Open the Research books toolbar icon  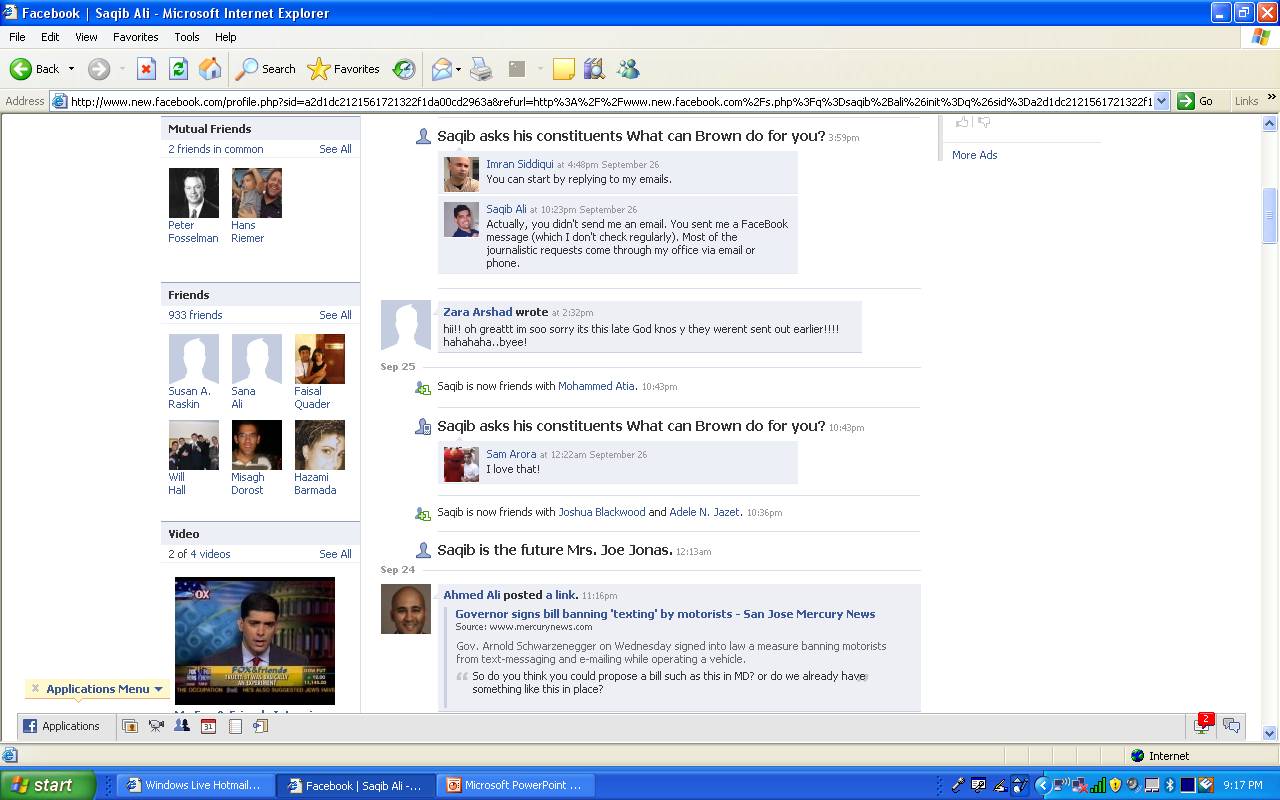click(x=595, y=69)
